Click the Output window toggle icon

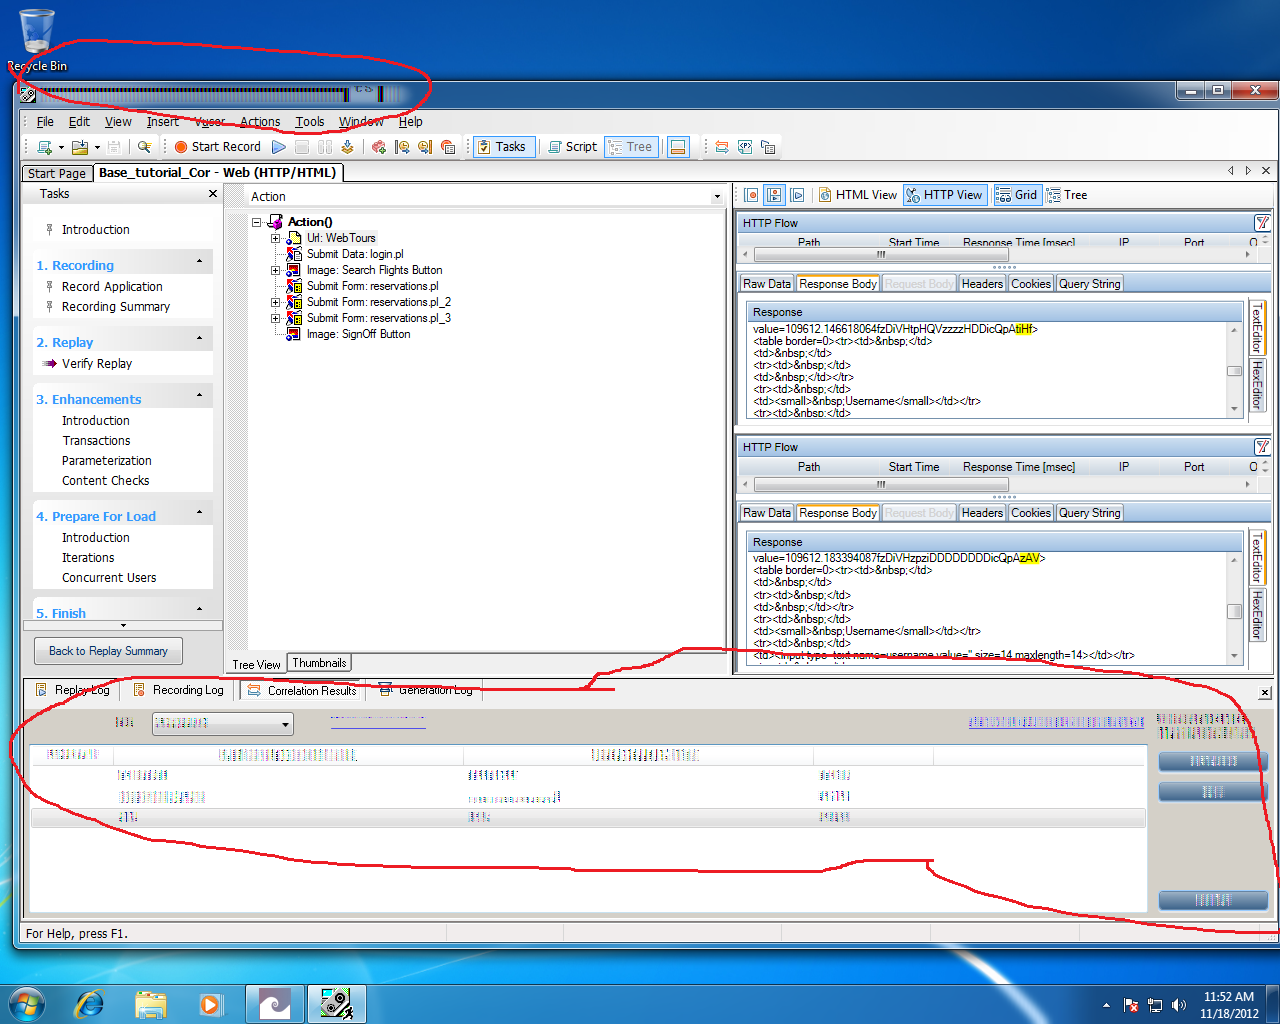pyautogui.click(x=678, y=147)
